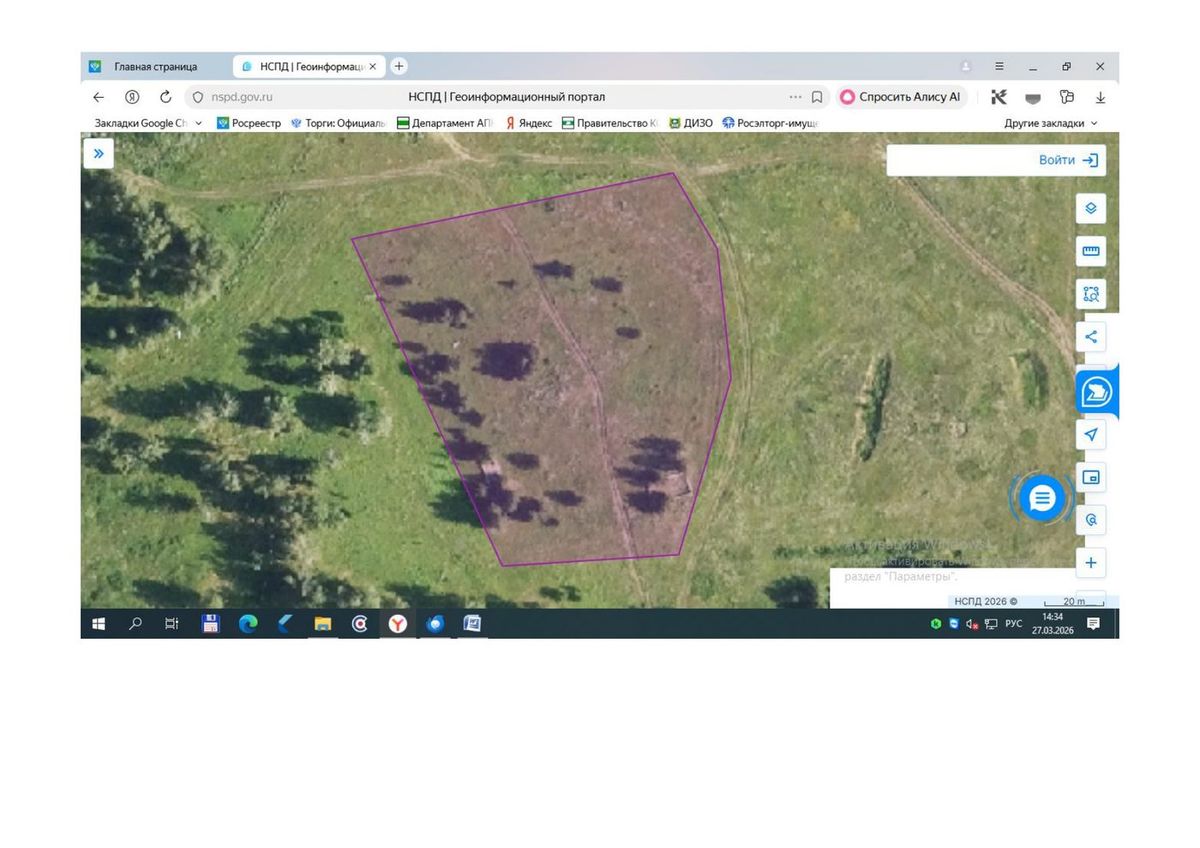Open the browser hamburger menu
Screen dimensions: 1200x848
point(999,66)
